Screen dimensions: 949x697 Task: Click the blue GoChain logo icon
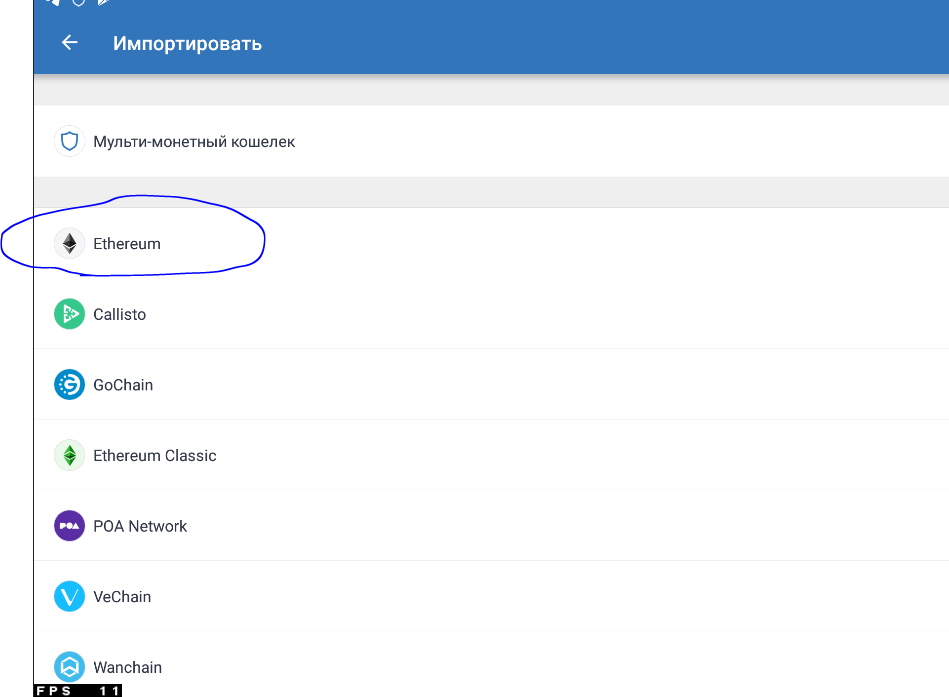pyautogui.click(x=70, y=385)
